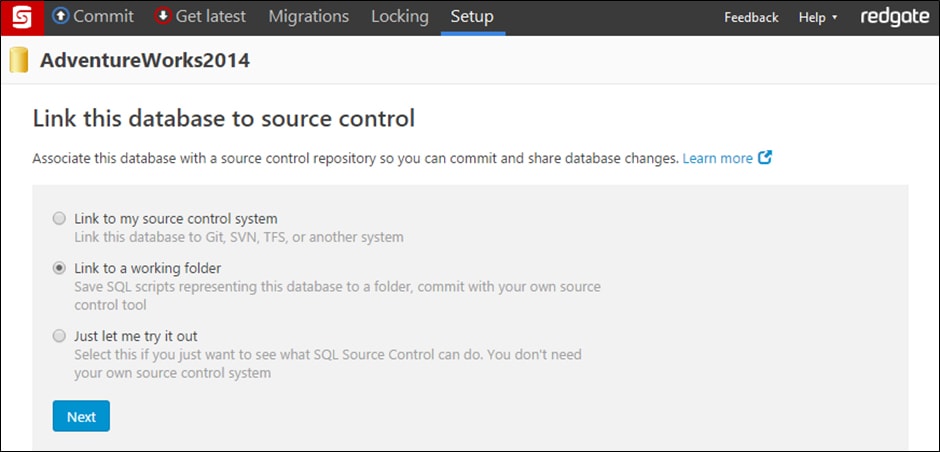Click the Save SQL scripts description text
The width and height of the screenshot is (940, 452).
click(337, 296)
